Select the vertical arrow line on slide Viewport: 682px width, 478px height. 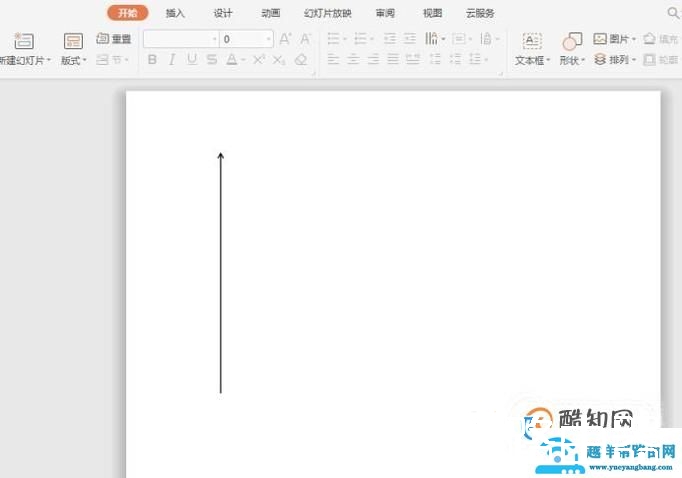pos(221,273)
